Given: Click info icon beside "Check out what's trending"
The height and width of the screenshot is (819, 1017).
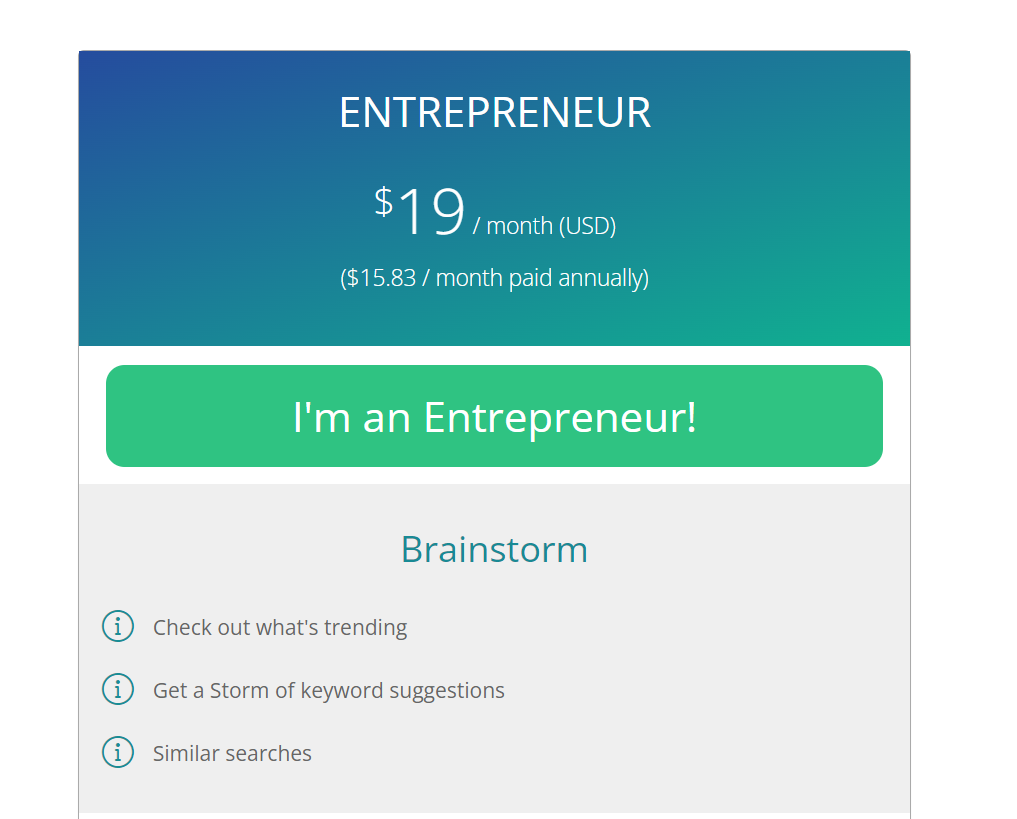Looking at the screenshot, I should (x=118, y=626).
